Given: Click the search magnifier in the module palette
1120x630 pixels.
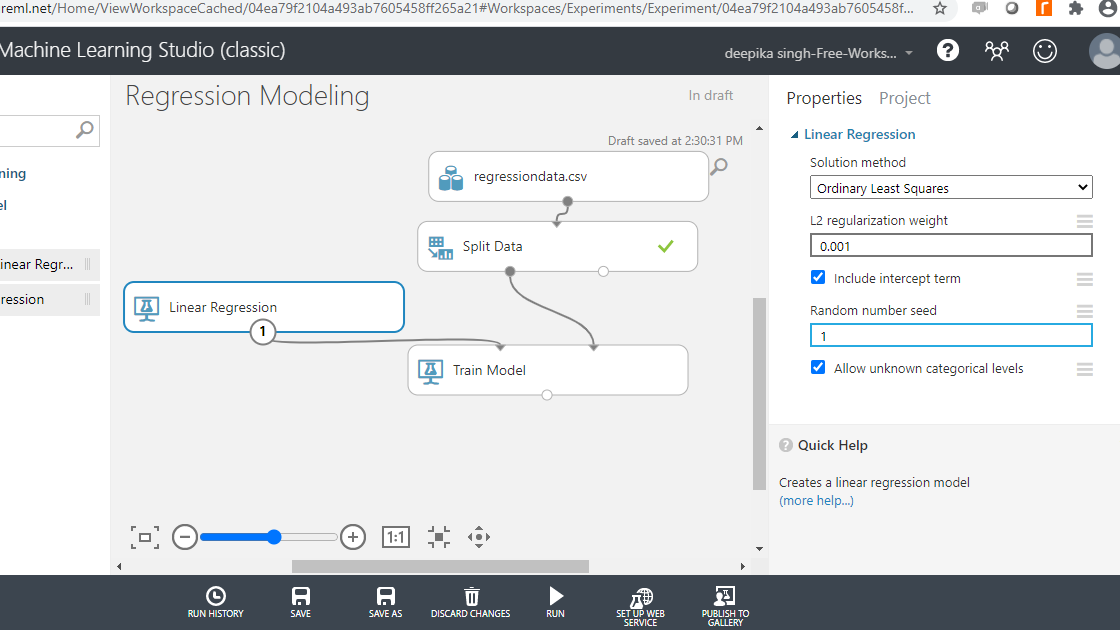Looking at the screenshot, I should [x=85, y=130].
